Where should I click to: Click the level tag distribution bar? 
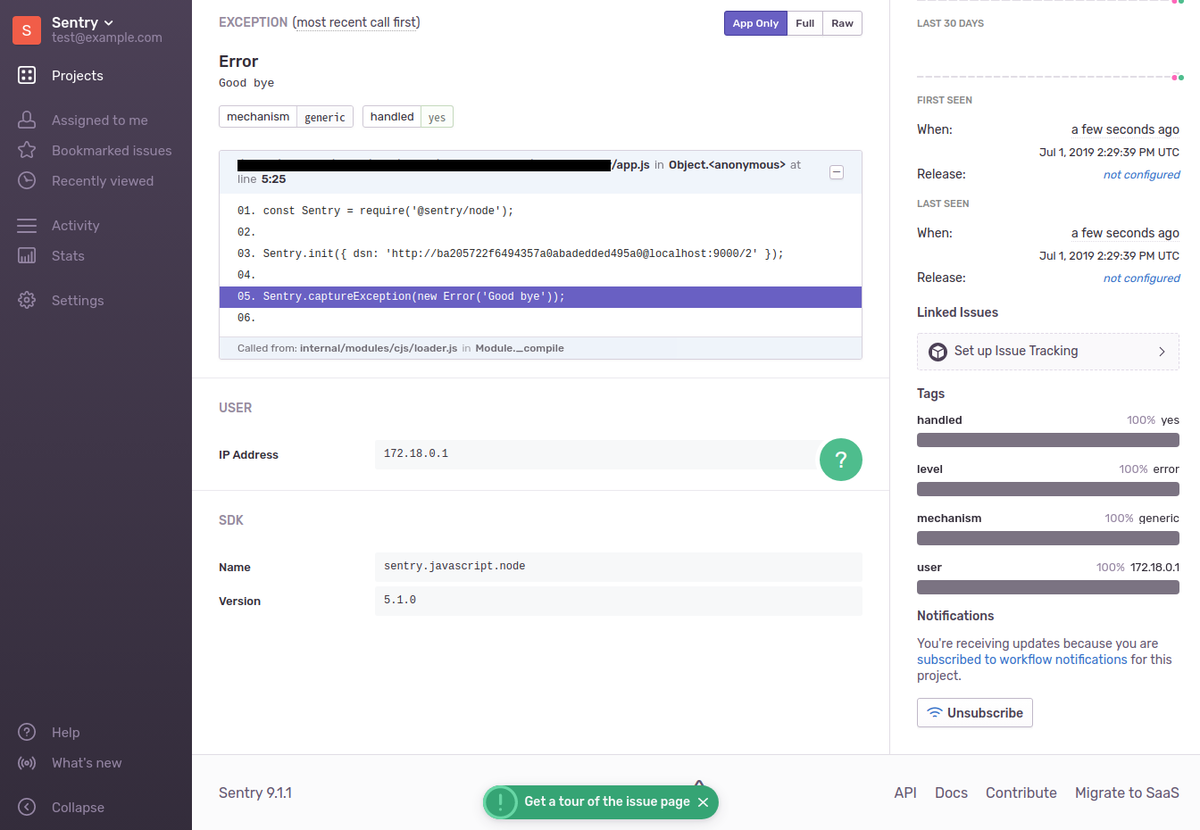1048,489
